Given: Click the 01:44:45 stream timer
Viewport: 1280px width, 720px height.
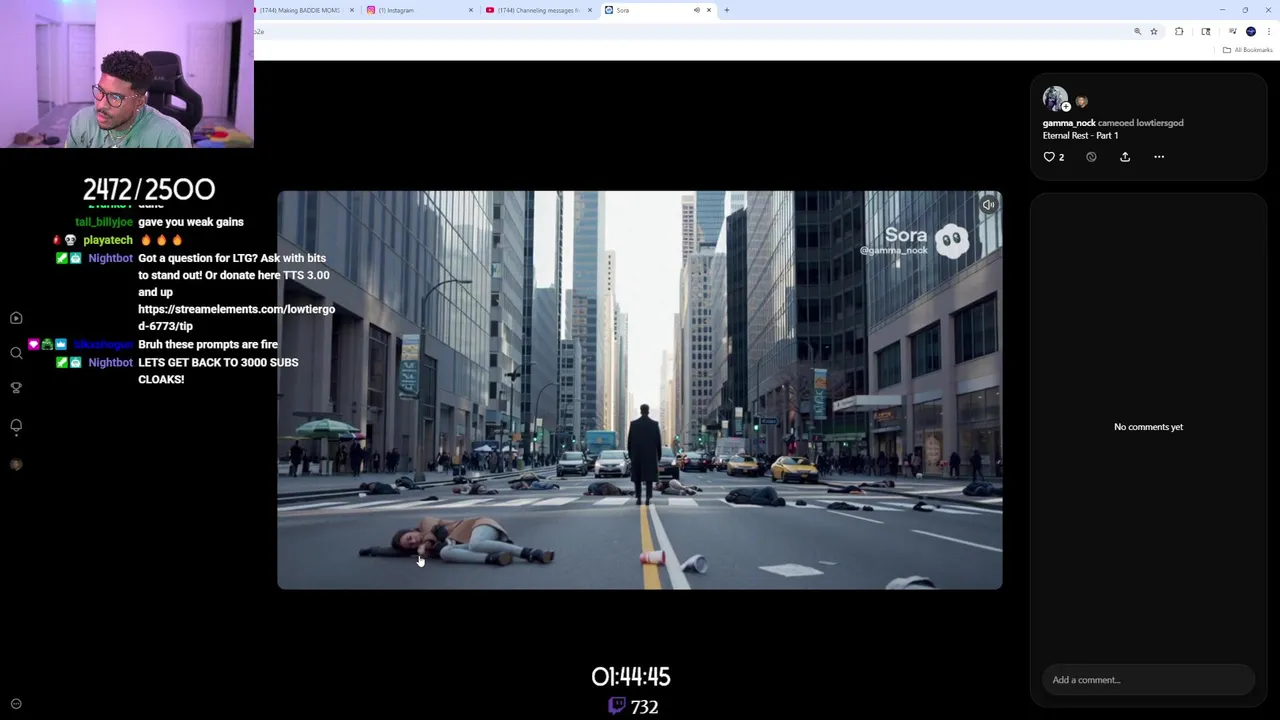Looking at the screenshot, I should coord(631,677).
